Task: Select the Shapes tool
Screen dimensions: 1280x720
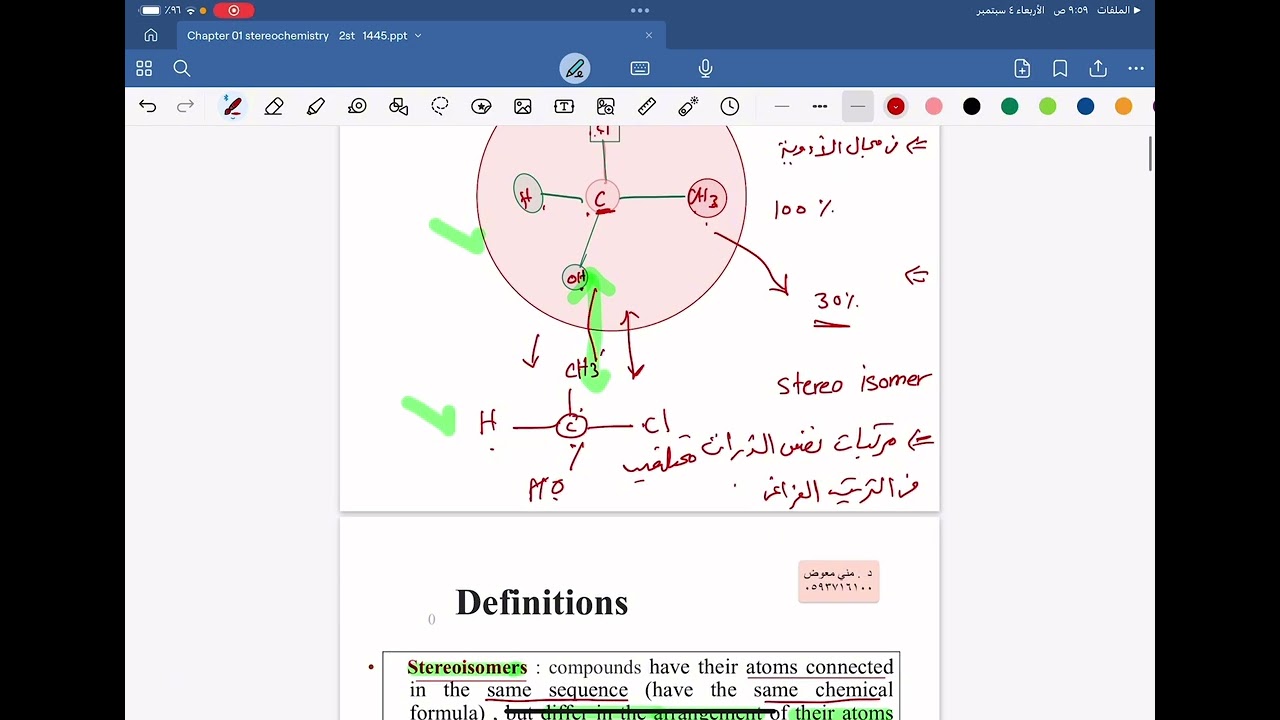Action: coord(398,106)
